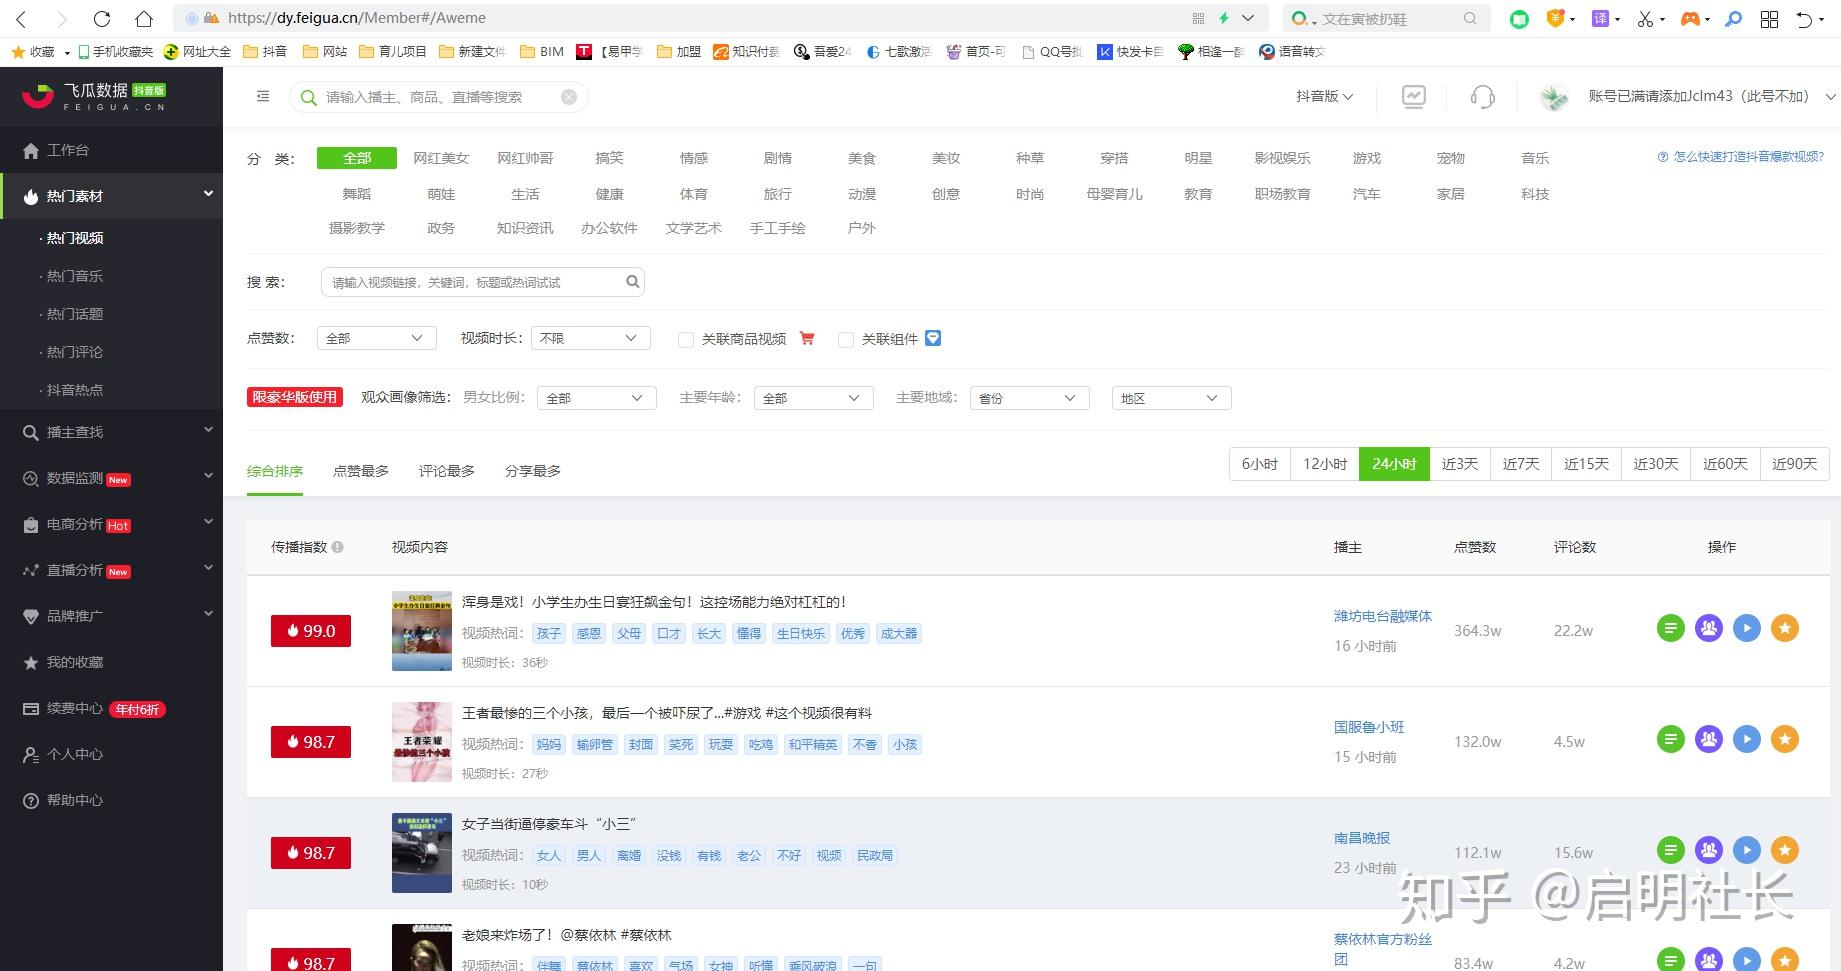Open green details icon for 南昌晚报 row

pos(1671,850)
